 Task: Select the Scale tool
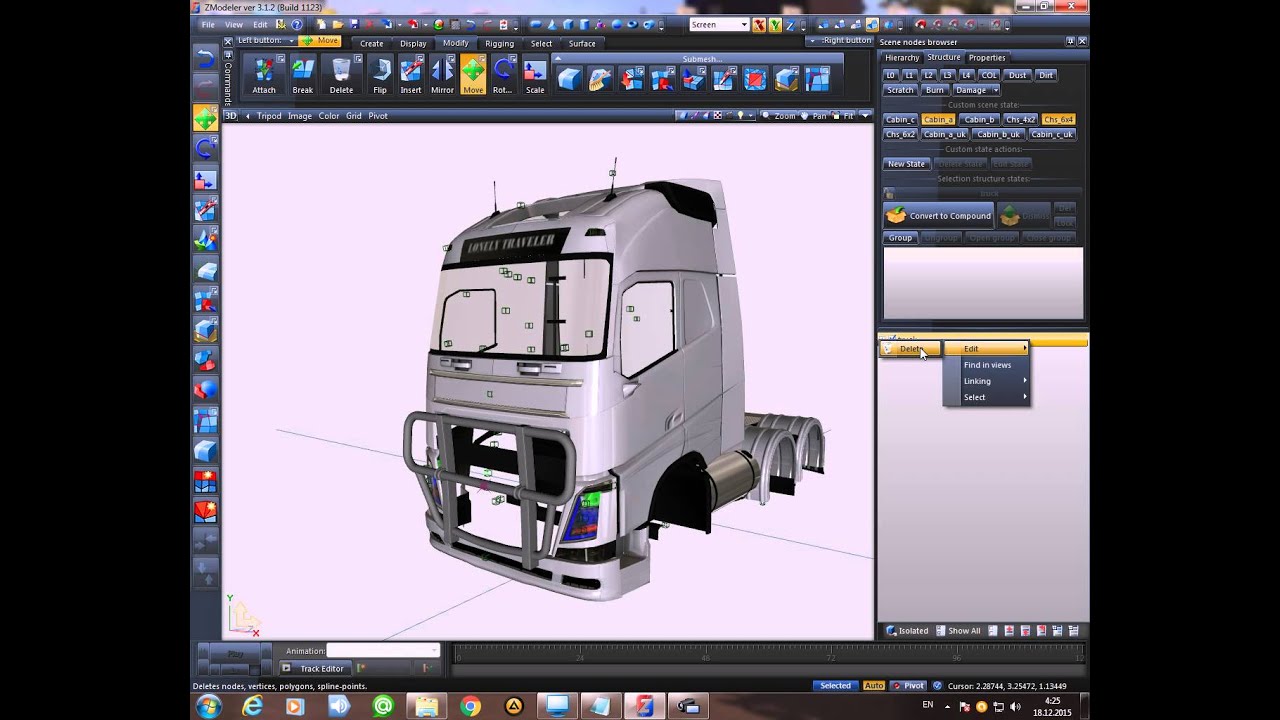point(535,76)
